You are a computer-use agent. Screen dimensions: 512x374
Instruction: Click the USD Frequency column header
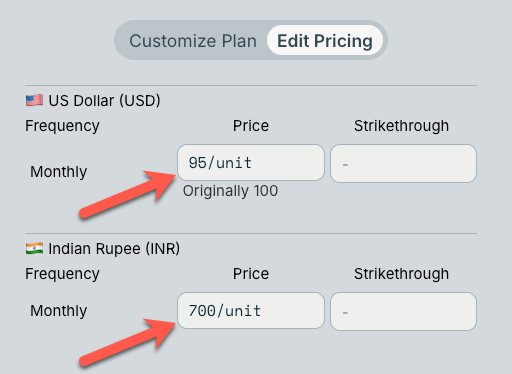[62, 126]
